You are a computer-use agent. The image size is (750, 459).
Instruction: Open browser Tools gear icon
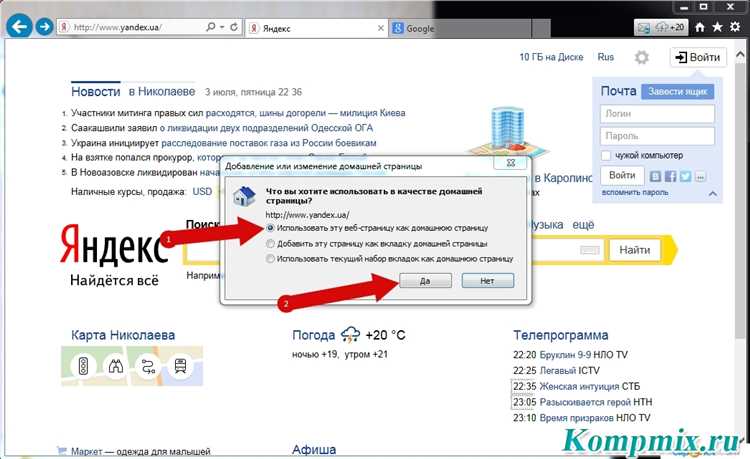(x=735, y=27)
